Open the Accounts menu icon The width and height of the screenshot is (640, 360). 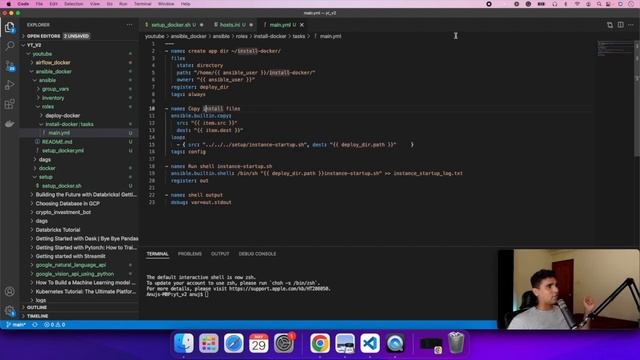pyautogui.click(x=10, y=291)
